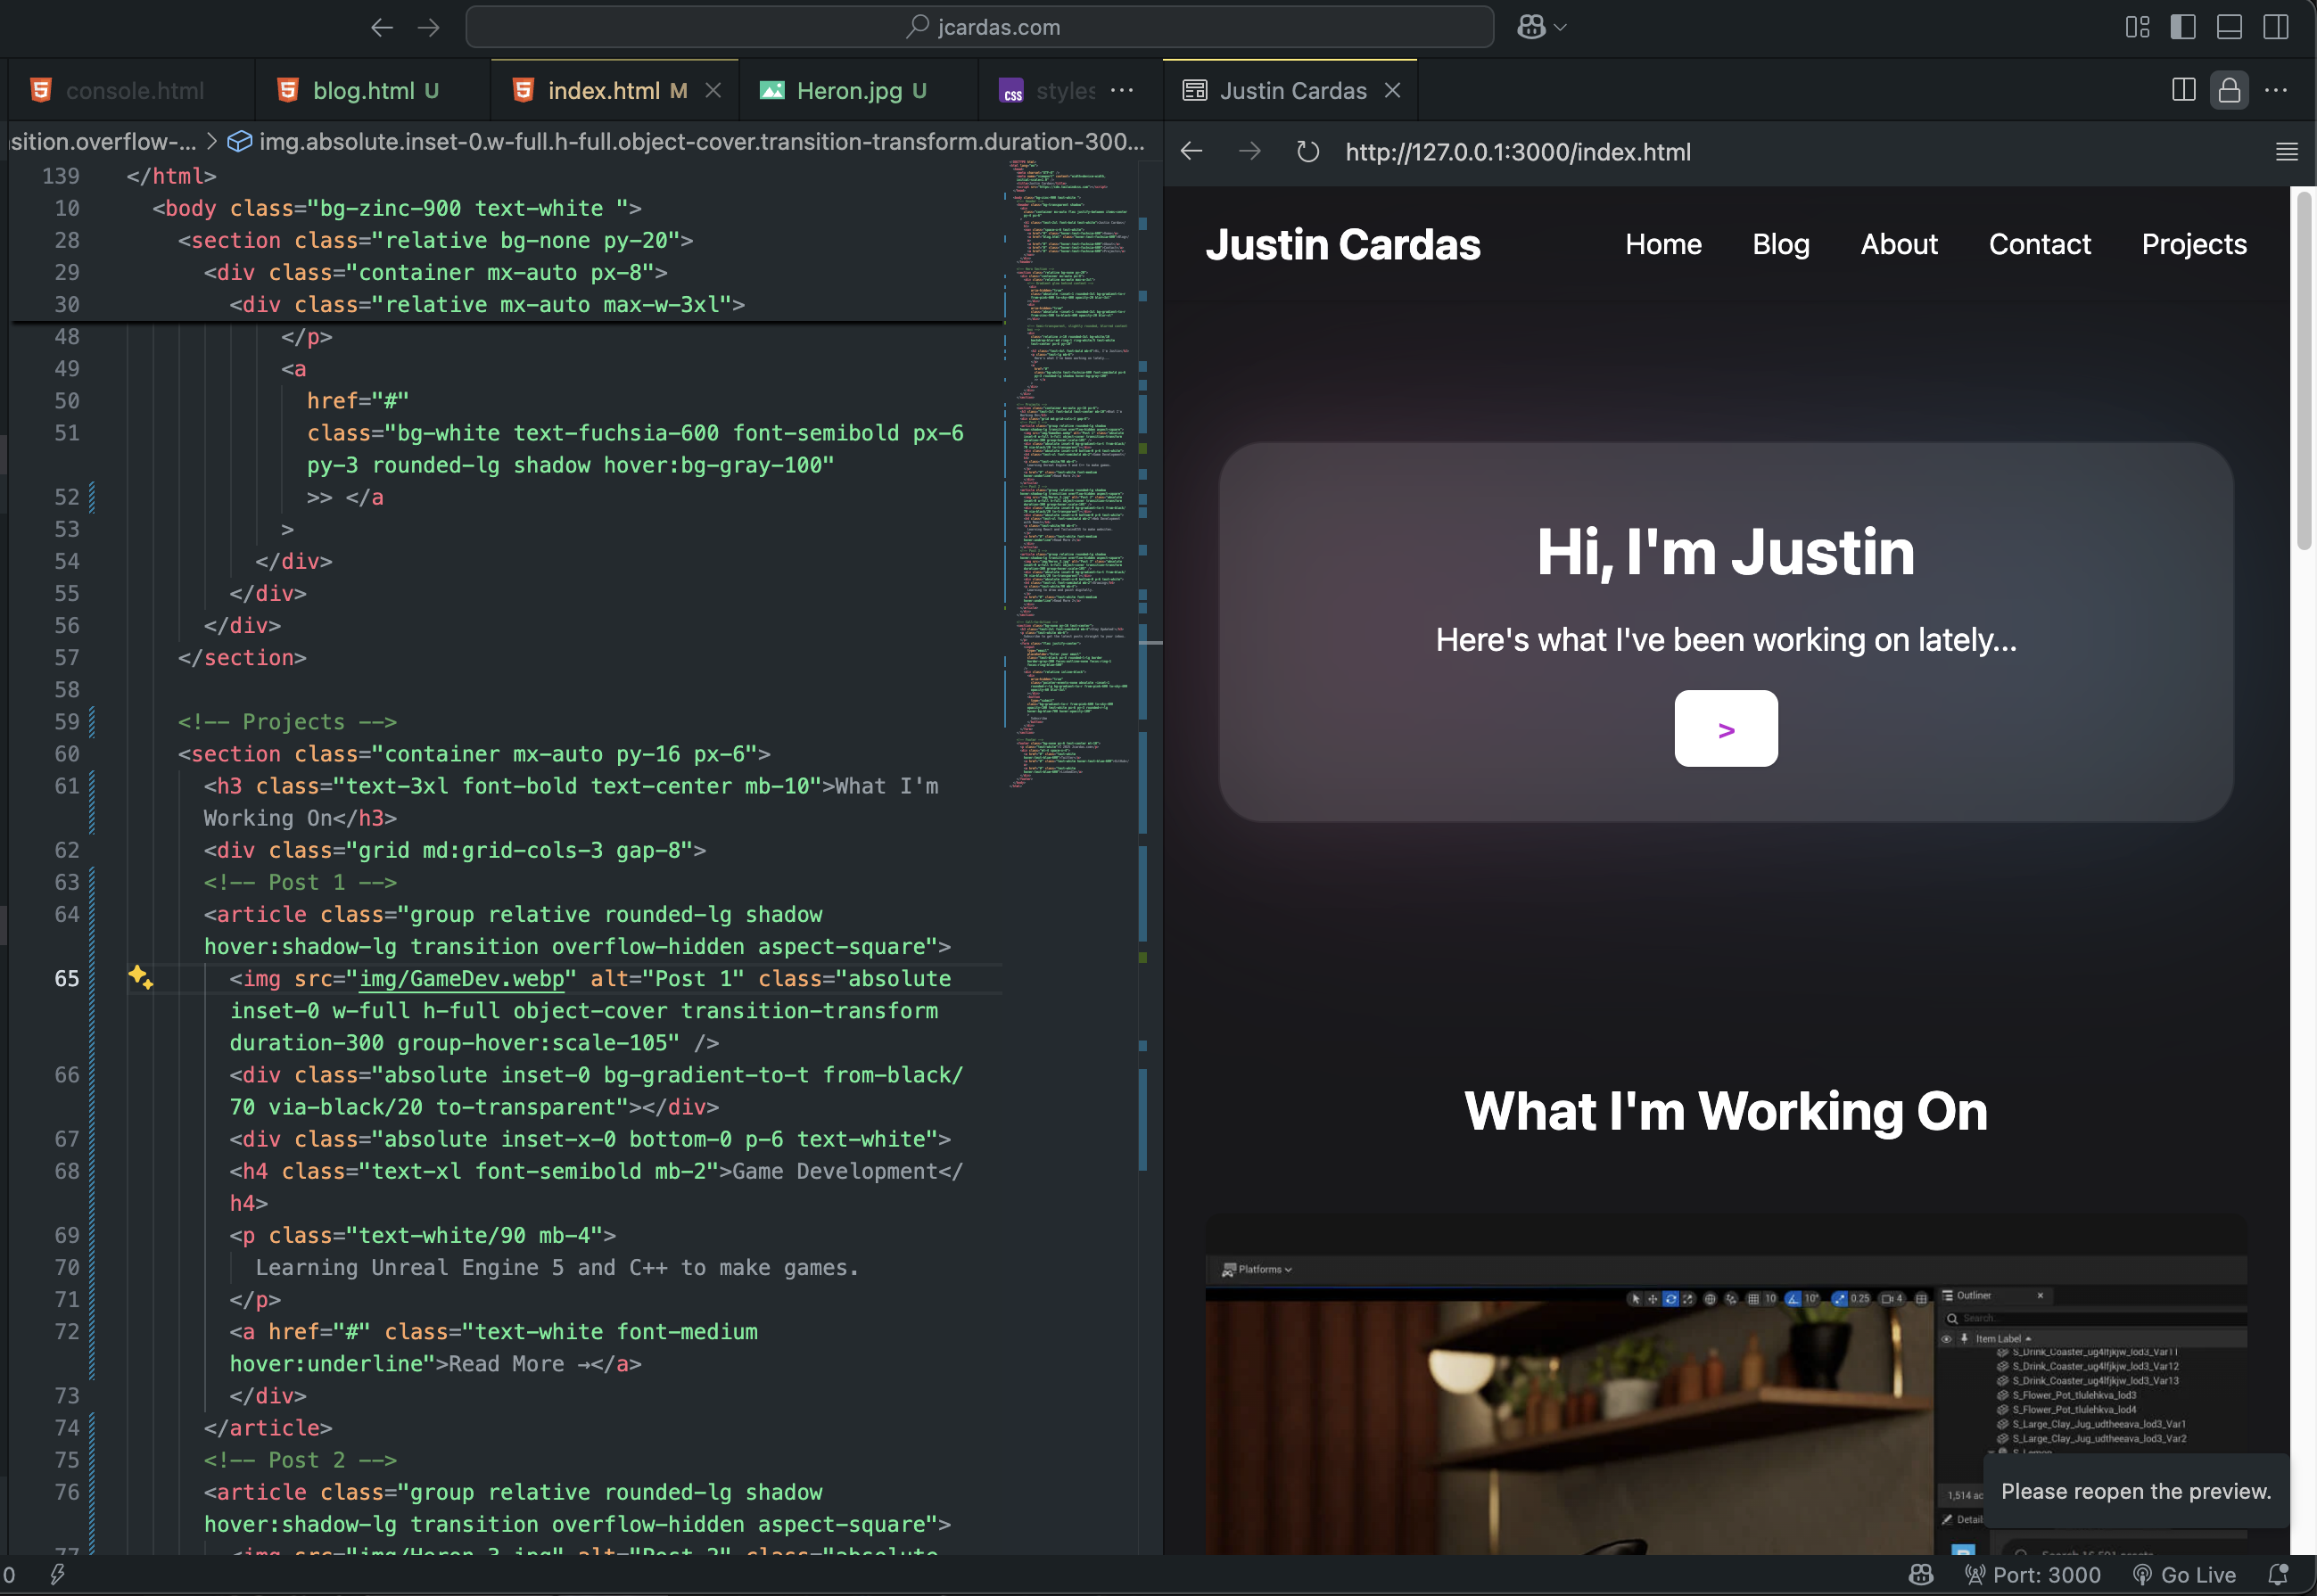Expand the breadcrumb img element path

pos(700,142)
